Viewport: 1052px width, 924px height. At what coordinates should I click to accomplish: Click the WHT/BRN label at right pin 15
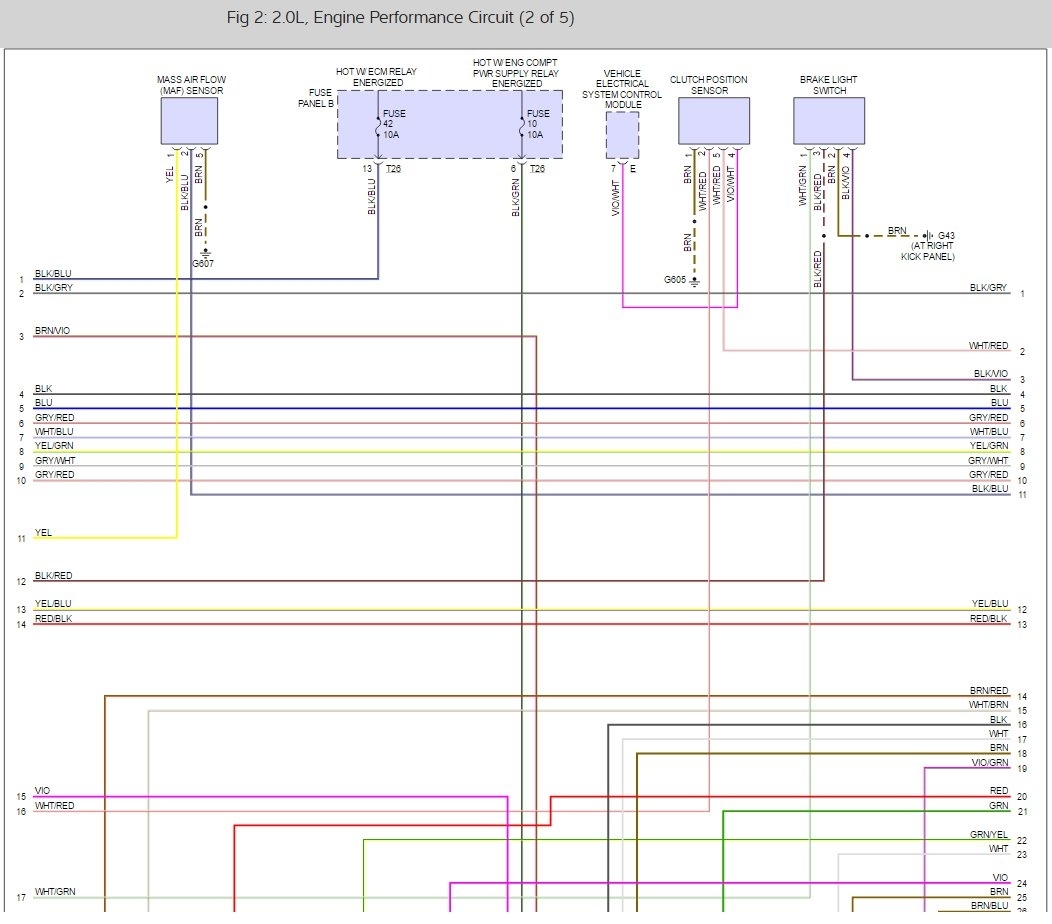click(x=988, y=705)
